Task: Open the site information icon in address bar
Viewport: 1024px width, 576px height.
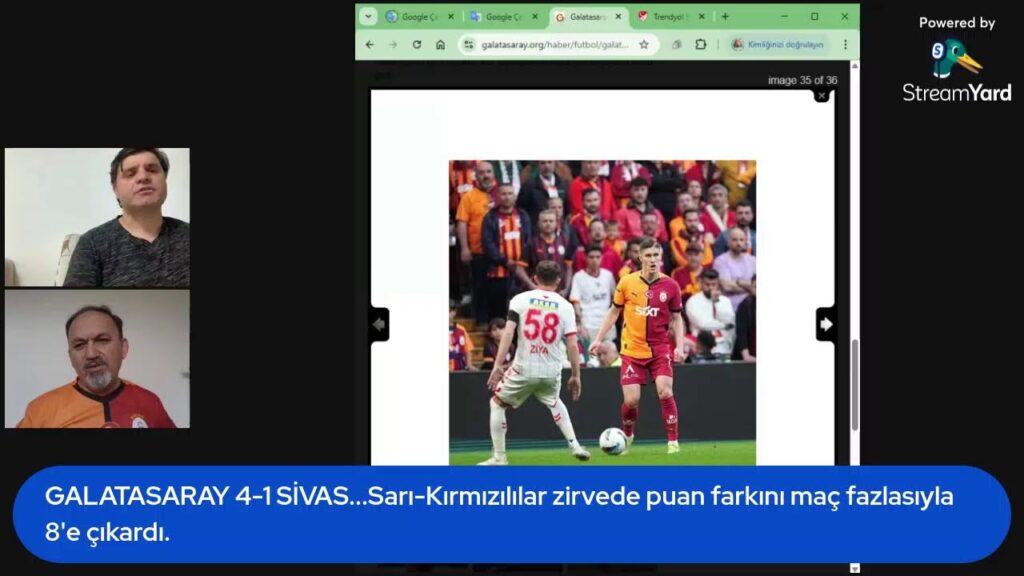Action: point(469,43)
